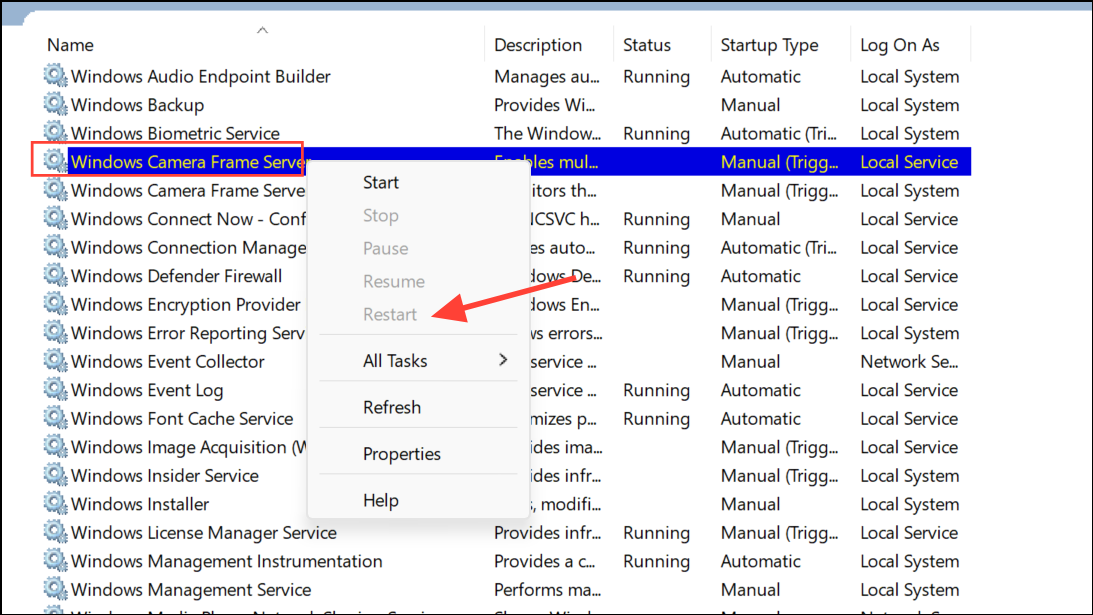Image resolution: width=1093 pixels, height=615 pixels.
Task: Select the Windows Error Reporting Service row
Action: tap(188, 333)
